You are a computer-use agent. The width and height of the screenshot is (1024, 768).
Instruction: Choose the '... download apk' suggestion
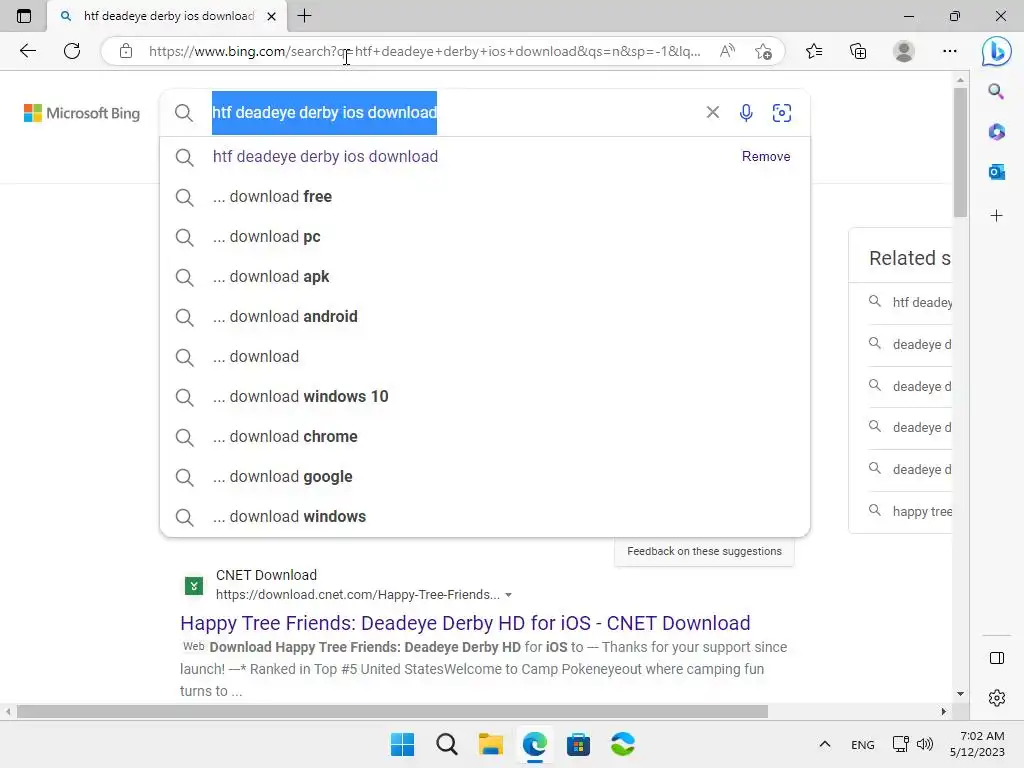[485, 276]
